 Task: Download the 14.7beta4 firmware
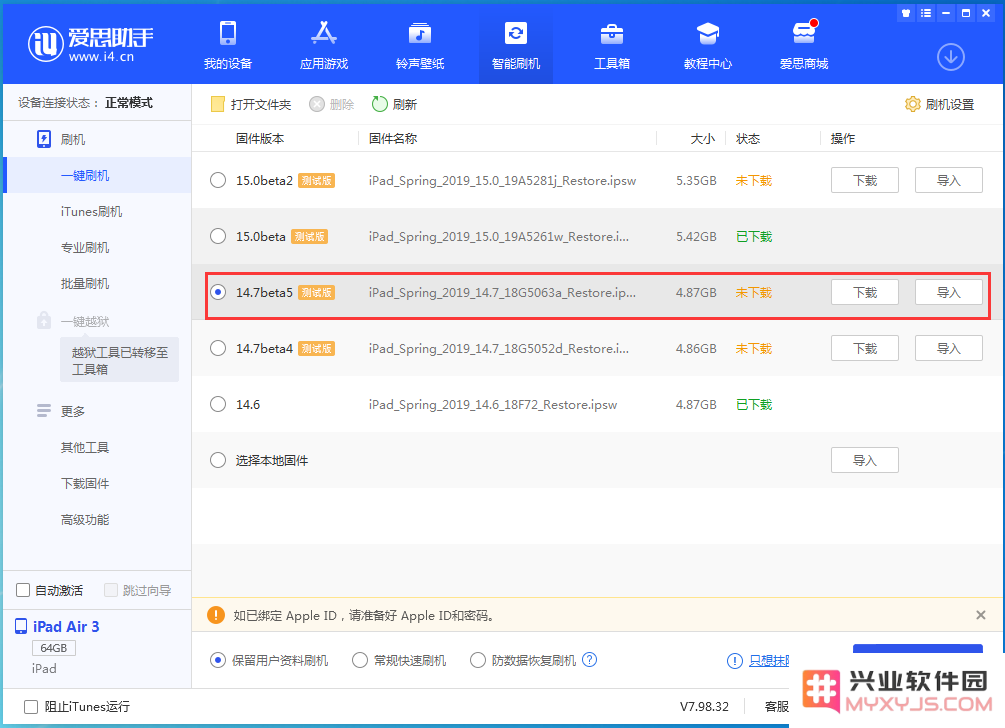point(865,348)
